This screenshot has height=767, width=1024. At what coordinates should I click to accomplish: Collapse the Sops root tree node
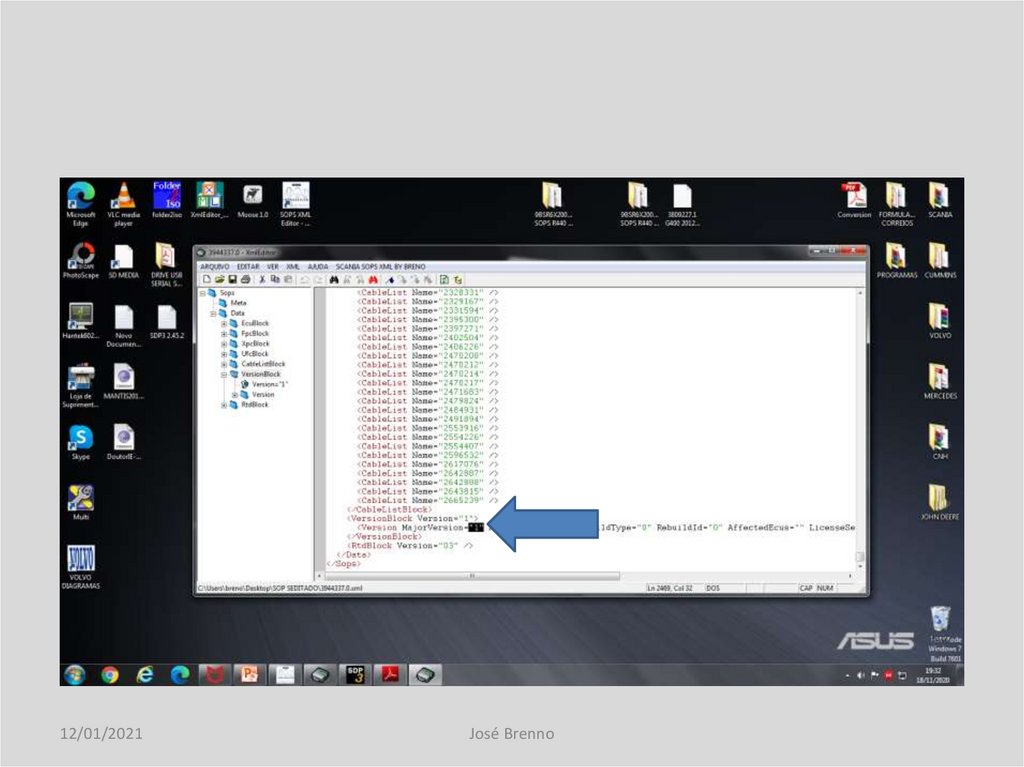(203, 293)
